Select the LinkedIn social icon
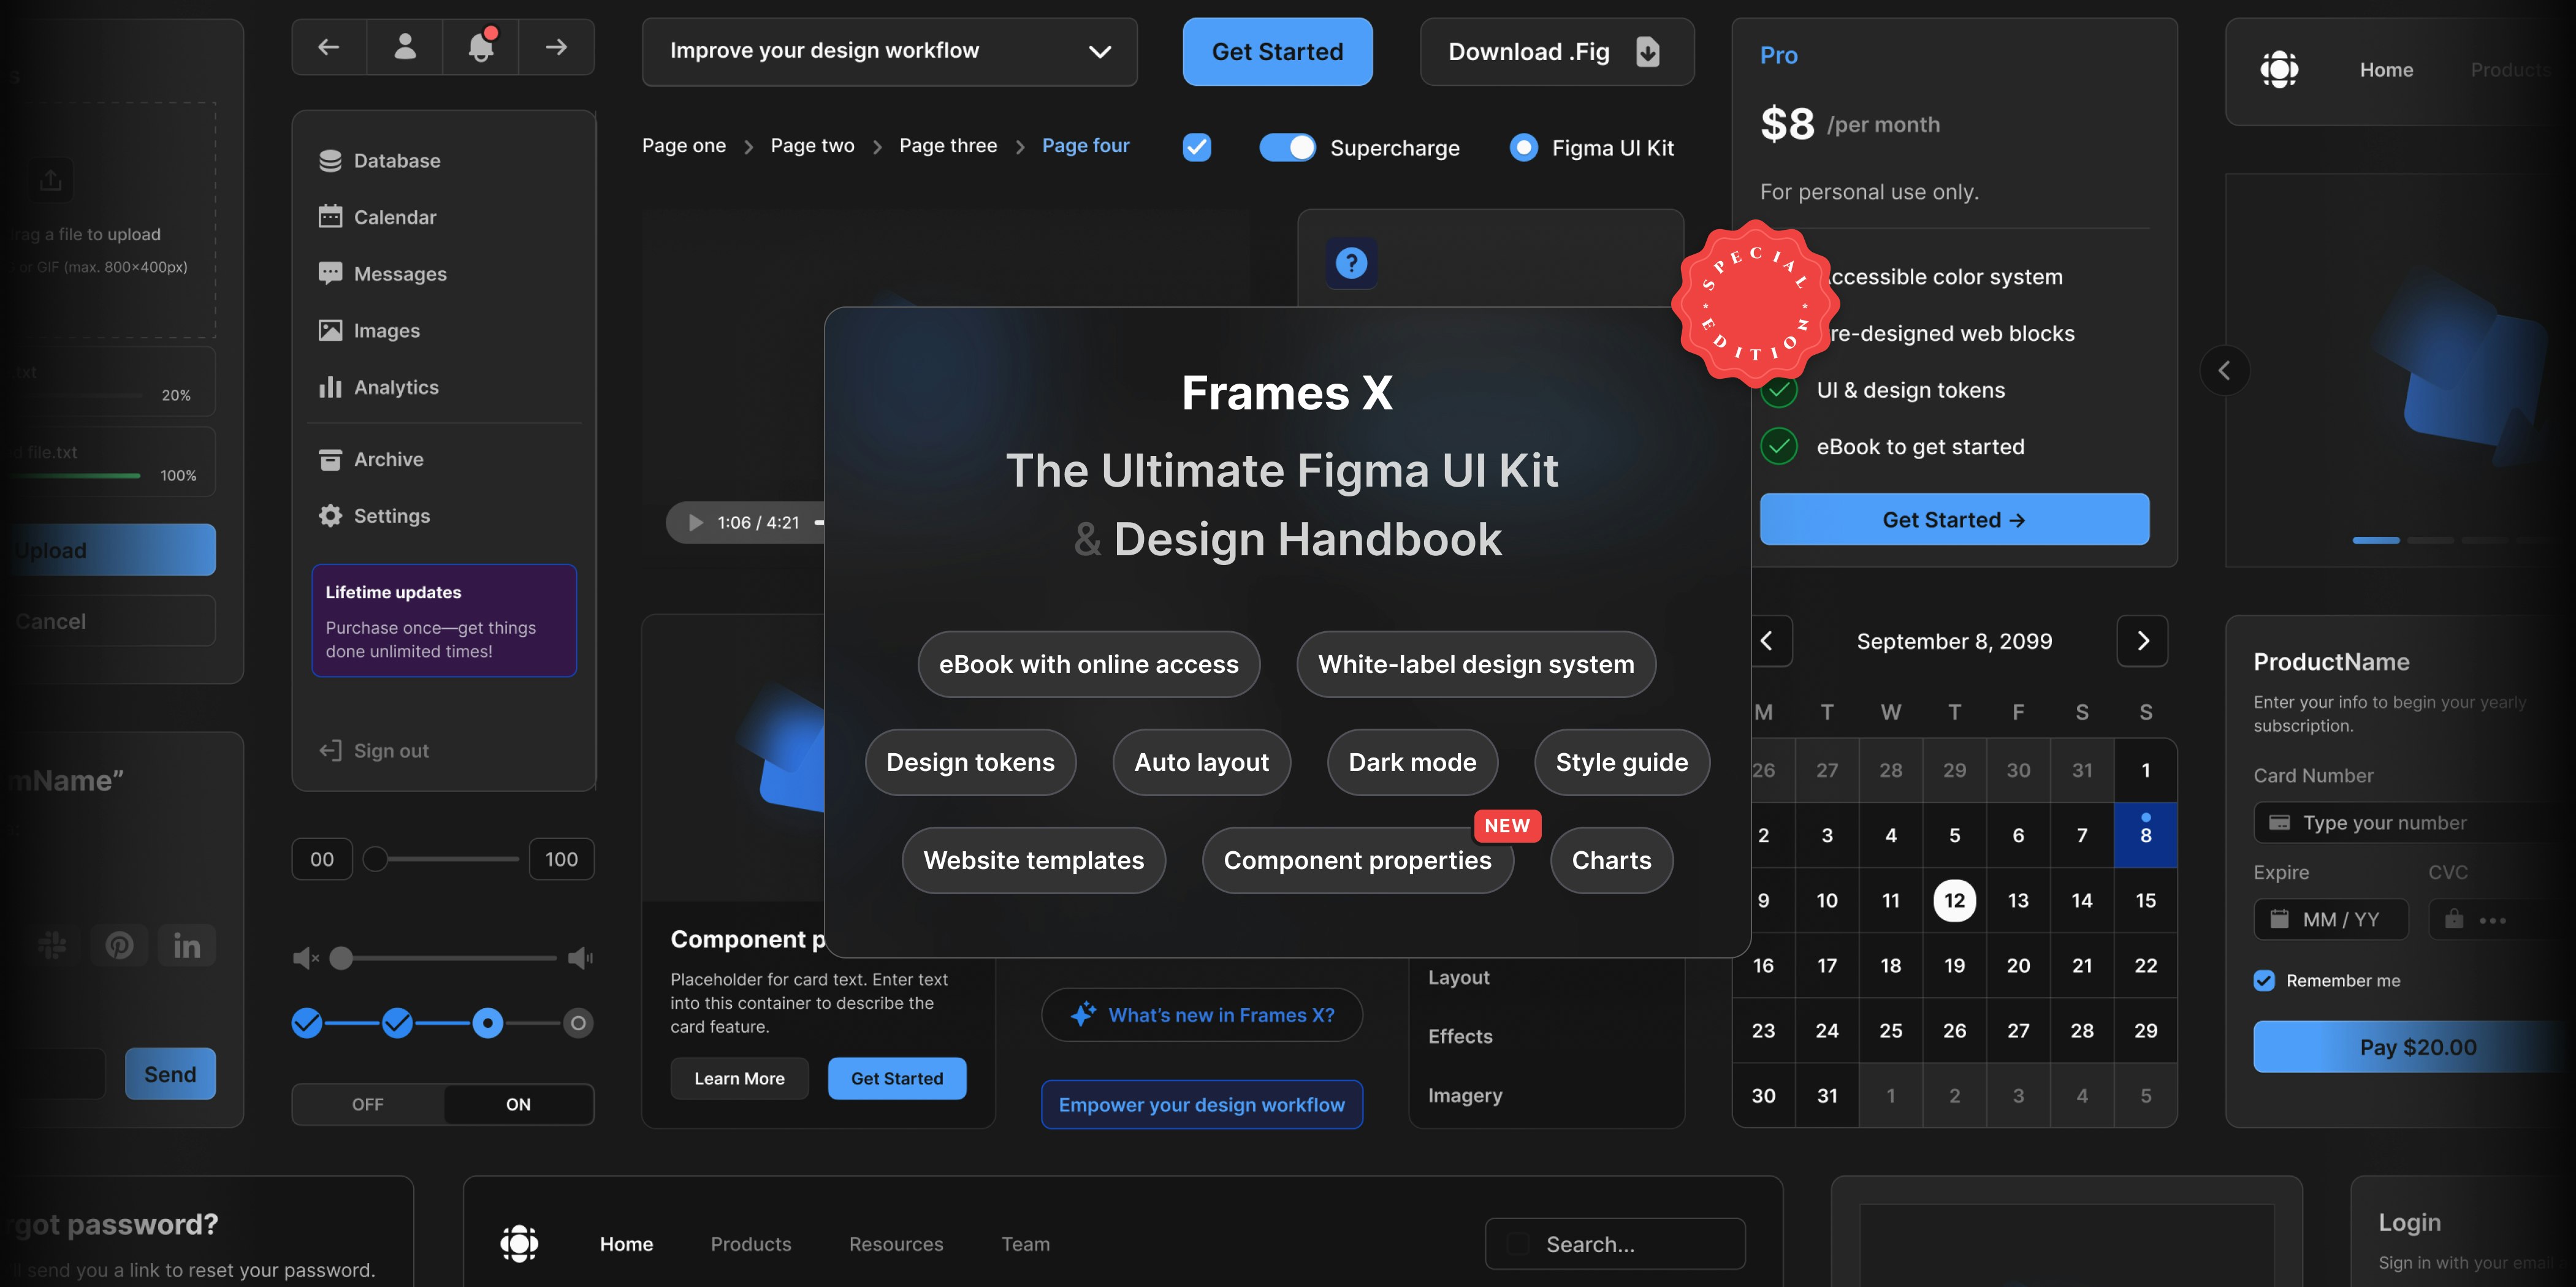The width and height of the screenshot is (2576, 1287). [x=186, y=945]
